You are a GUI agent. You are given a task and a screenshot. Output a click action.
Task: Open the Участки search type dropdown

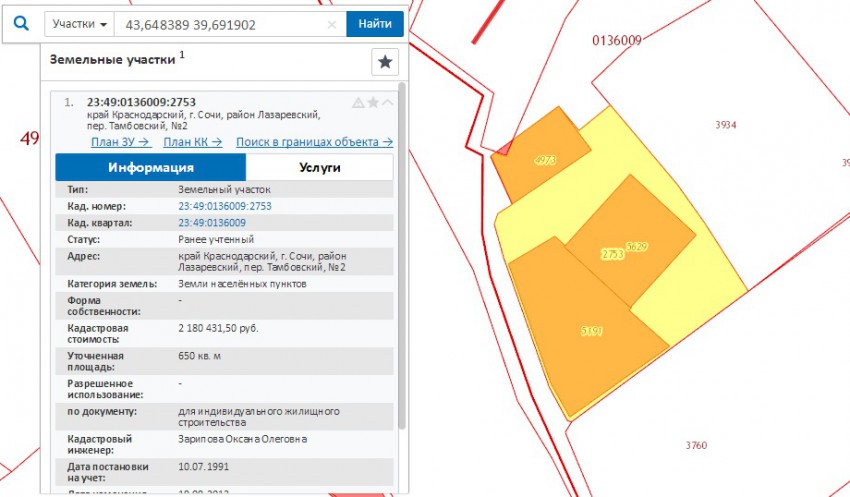point(80,25)
